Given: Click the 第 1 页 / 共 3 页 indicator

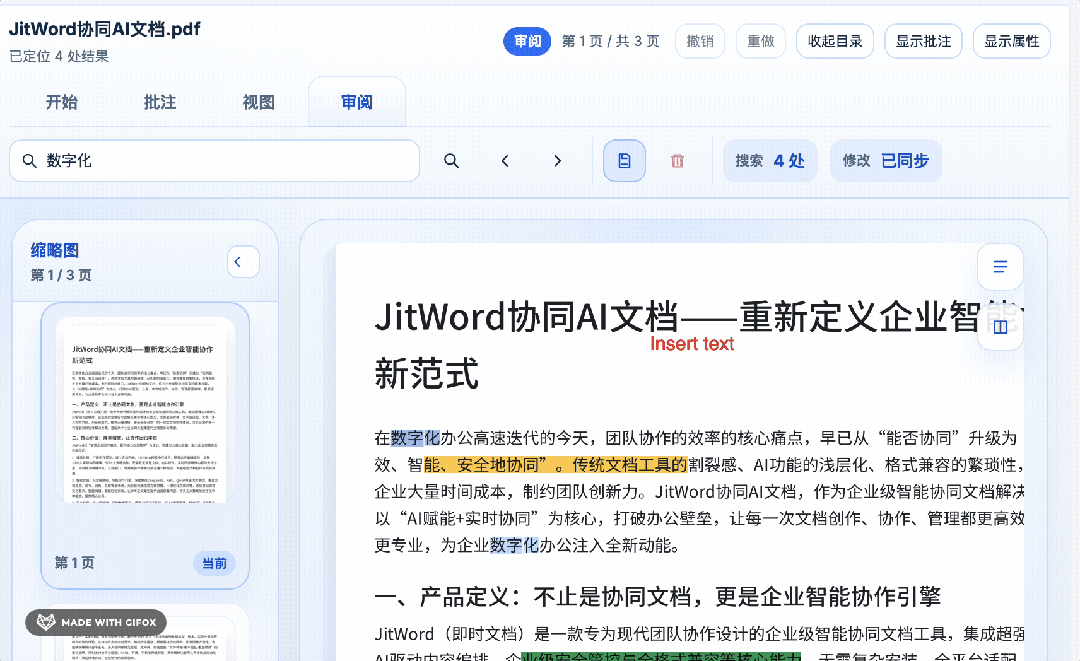Looking at the screenshot, I should point(610,41).
